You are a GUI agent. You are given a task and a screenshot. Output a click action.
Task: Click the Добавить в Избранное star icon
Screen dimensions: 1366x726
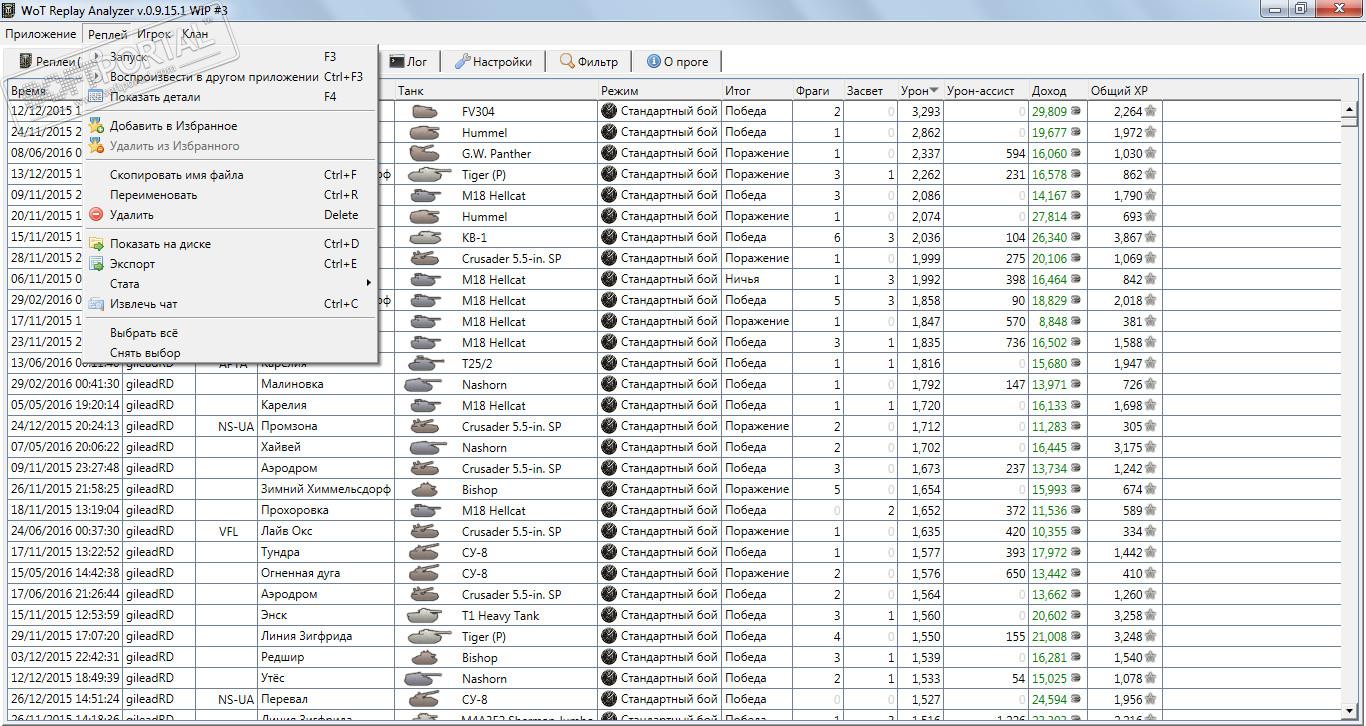[x=96, y=126]
